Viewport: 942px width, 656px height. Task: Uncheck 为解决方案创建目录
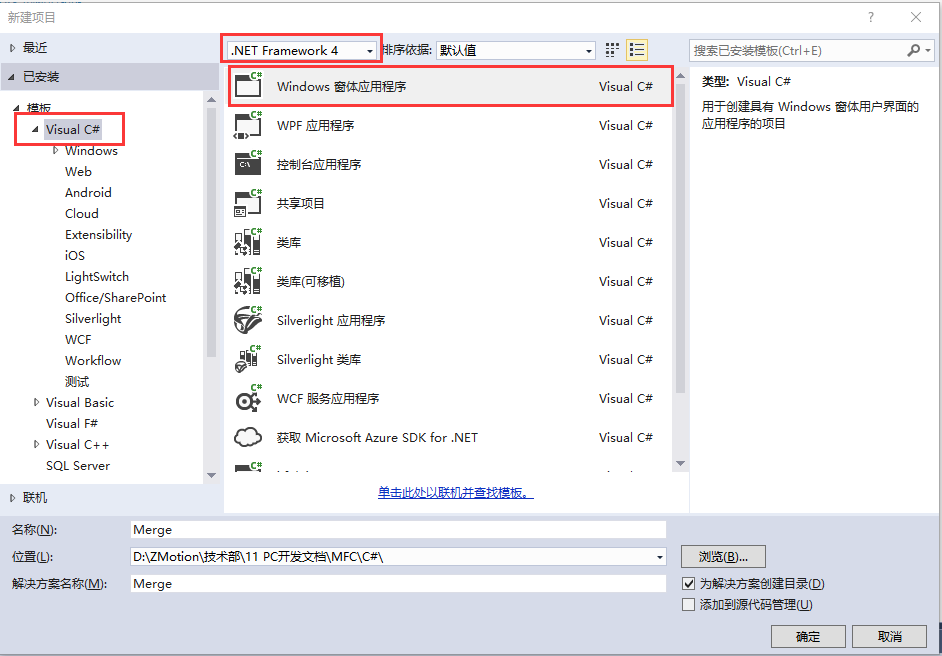click(x=689, y=584)
